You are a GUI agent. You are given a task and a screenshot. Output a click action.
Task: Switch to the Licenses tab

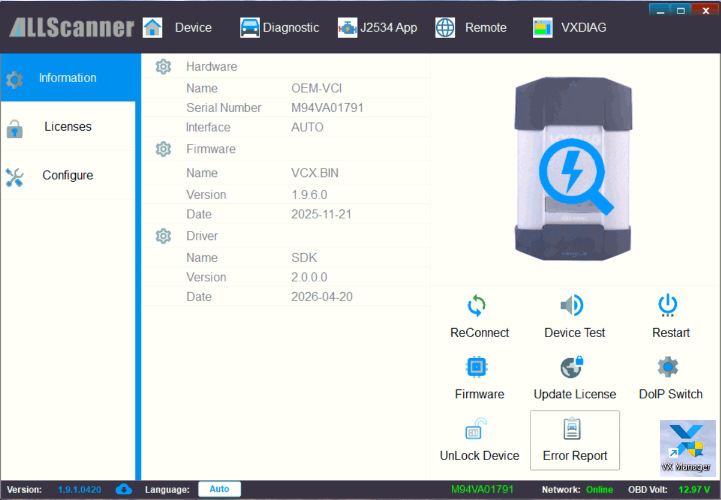point(68,126)
